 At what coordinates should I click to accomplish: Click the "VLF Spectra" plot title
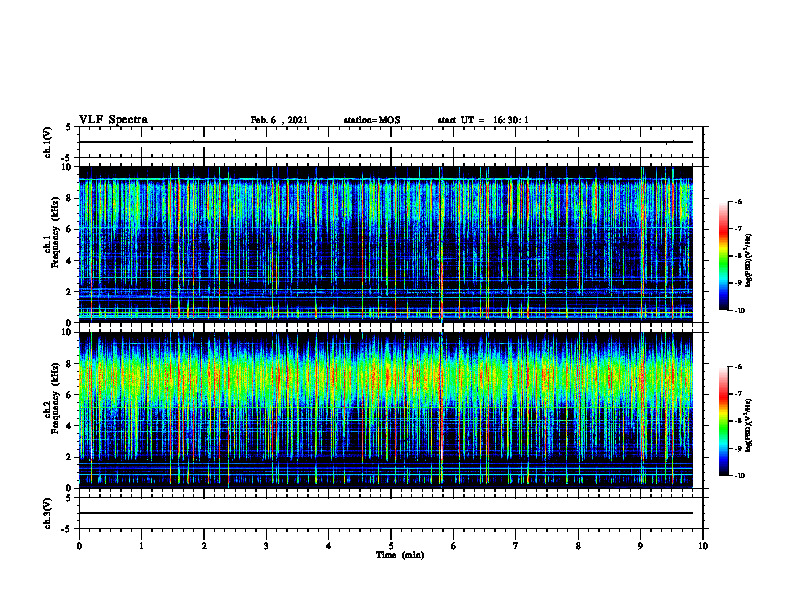[x=113, y=120]
